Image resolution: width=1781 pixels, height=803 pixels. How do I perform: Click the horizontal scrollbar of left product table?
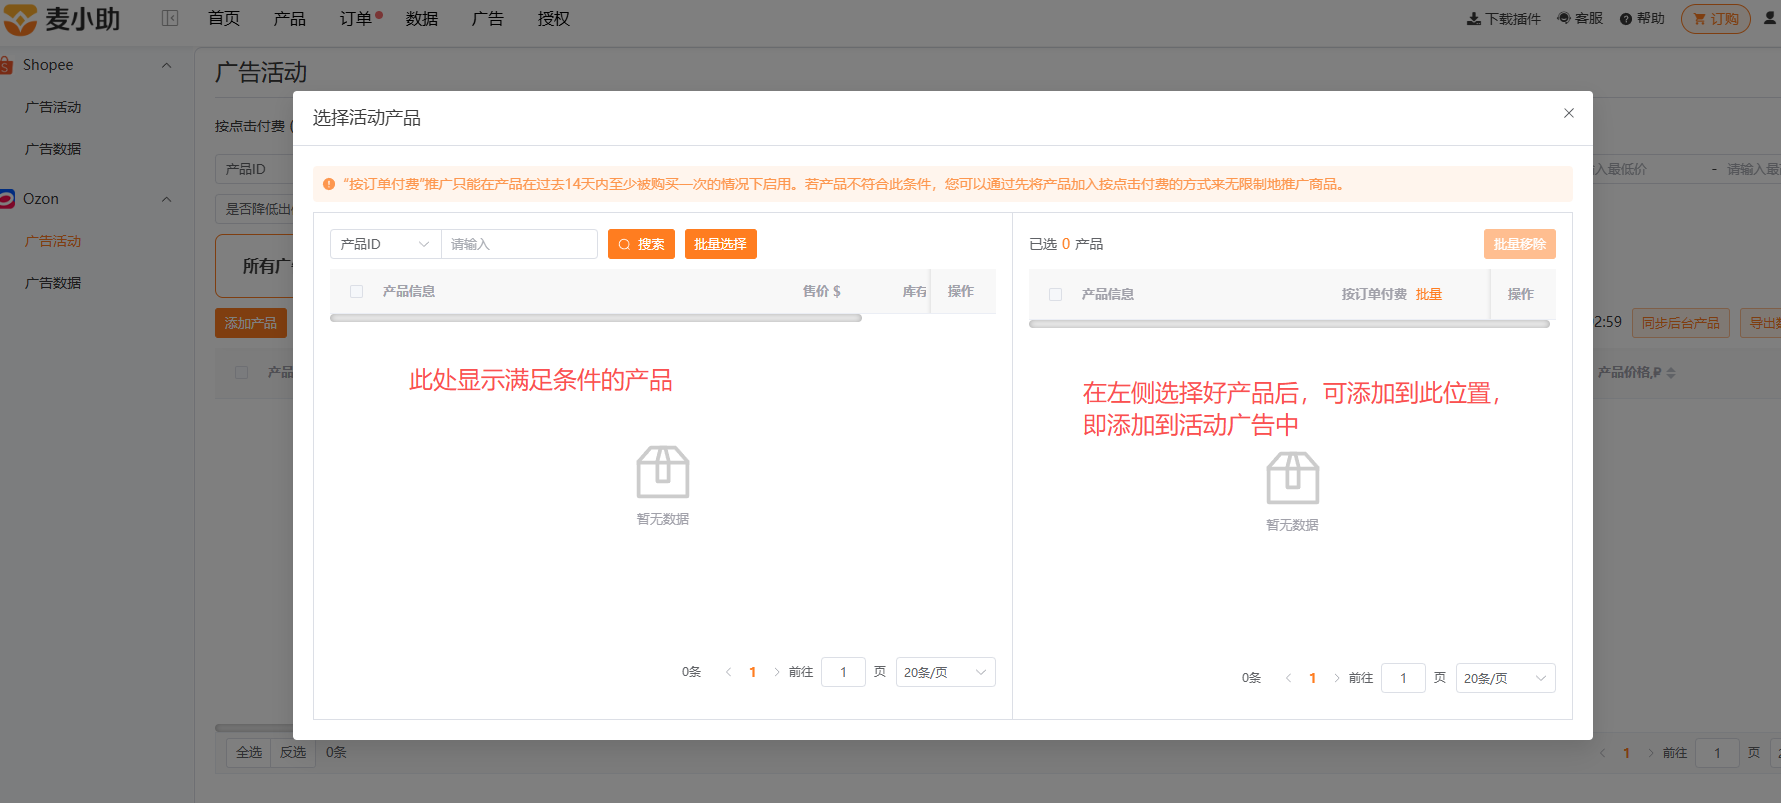pos(596,318)
